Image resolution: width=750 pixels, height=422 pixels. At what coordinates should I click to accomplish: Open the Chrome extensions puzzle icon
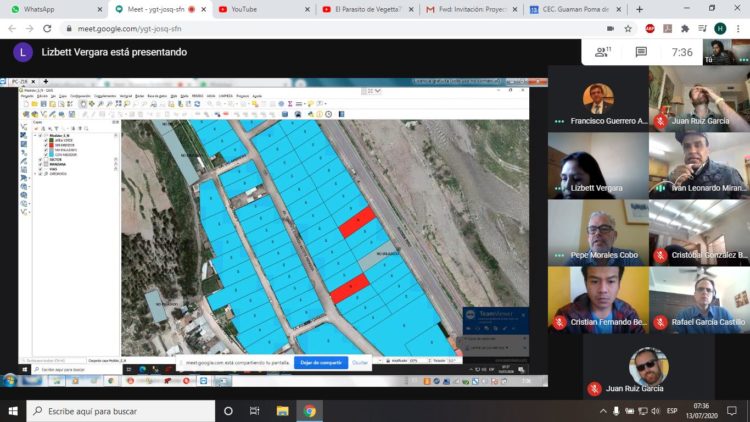685,29
